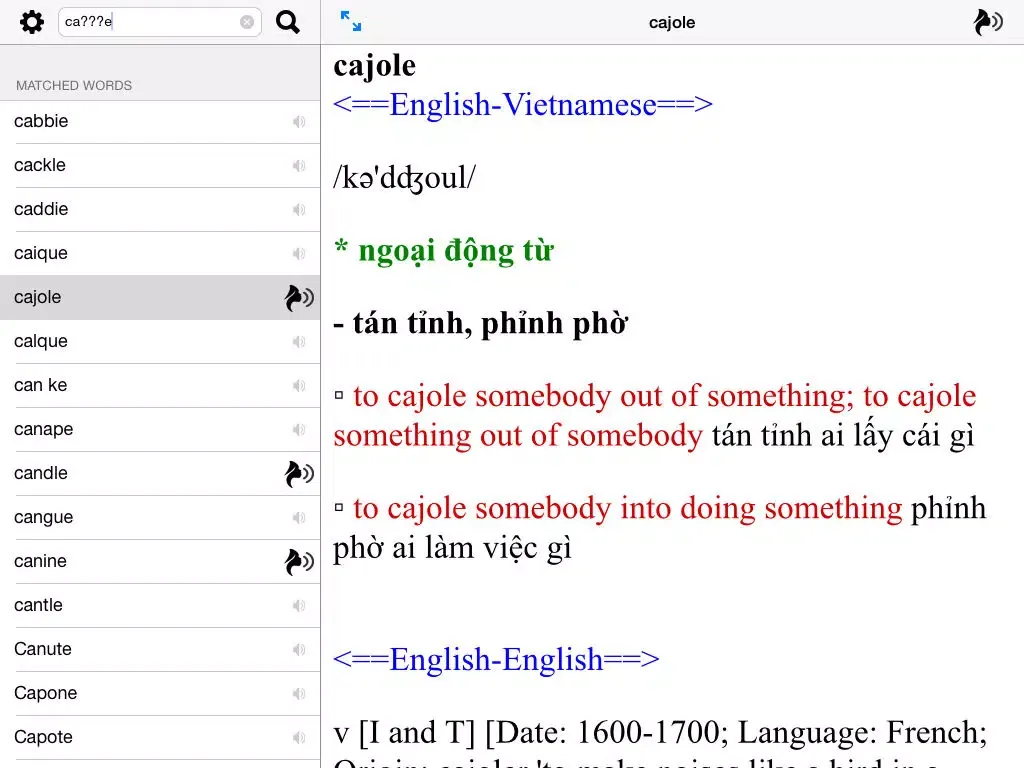This screenshot has width=1024, height=768.
Task: Play audio for cantle
Action: [298, 606]
